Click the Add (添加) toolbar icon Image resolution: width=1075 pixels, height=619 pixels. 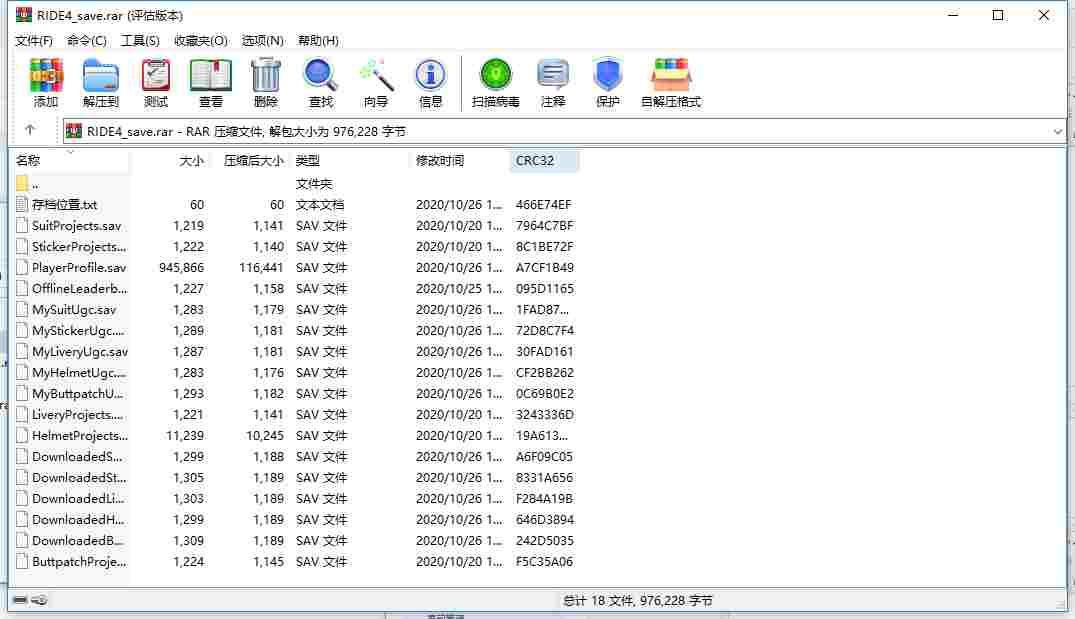[x=46, y=82]
